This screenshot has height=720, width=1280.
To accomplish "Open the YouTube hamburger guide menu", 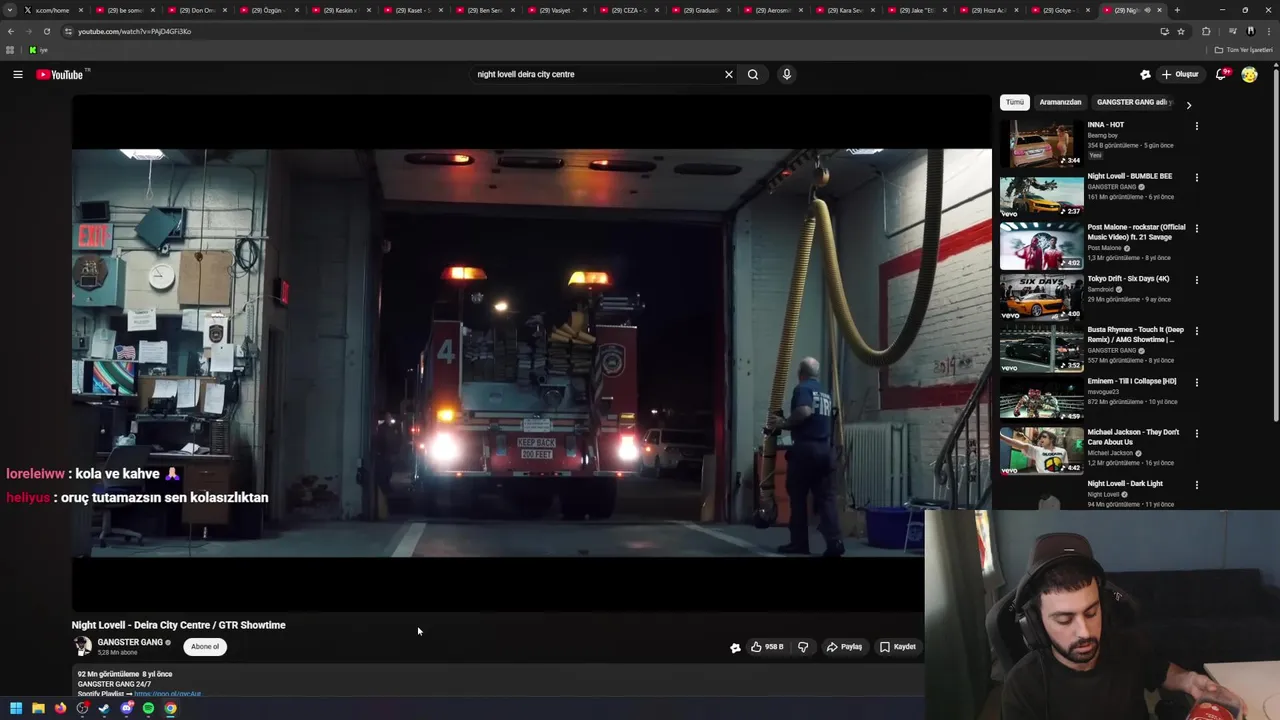I will (x=18, y=74).
